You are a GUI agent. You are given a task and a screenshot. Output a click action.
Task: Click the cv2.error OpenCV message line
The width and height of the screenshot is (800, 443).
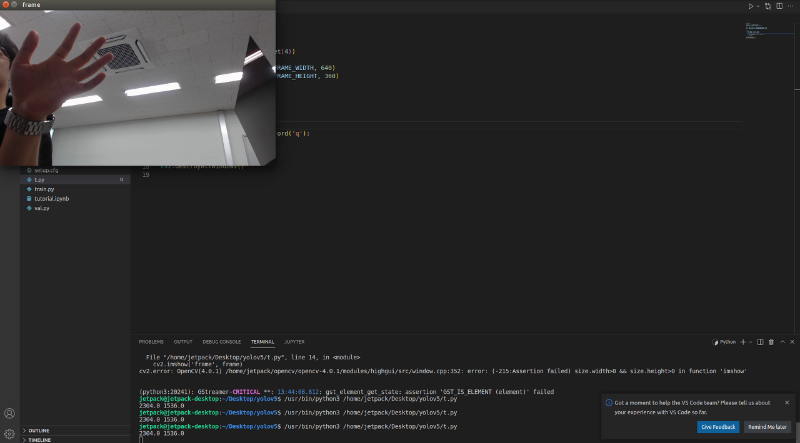(x=442, y=372)
